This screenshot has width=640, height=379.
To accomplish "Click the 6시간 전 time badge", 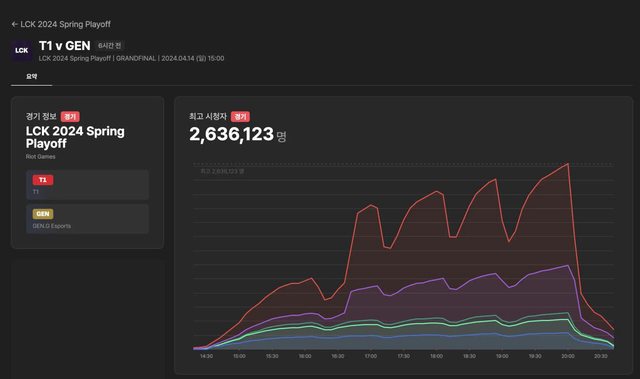I will click(x=109, y=46).
